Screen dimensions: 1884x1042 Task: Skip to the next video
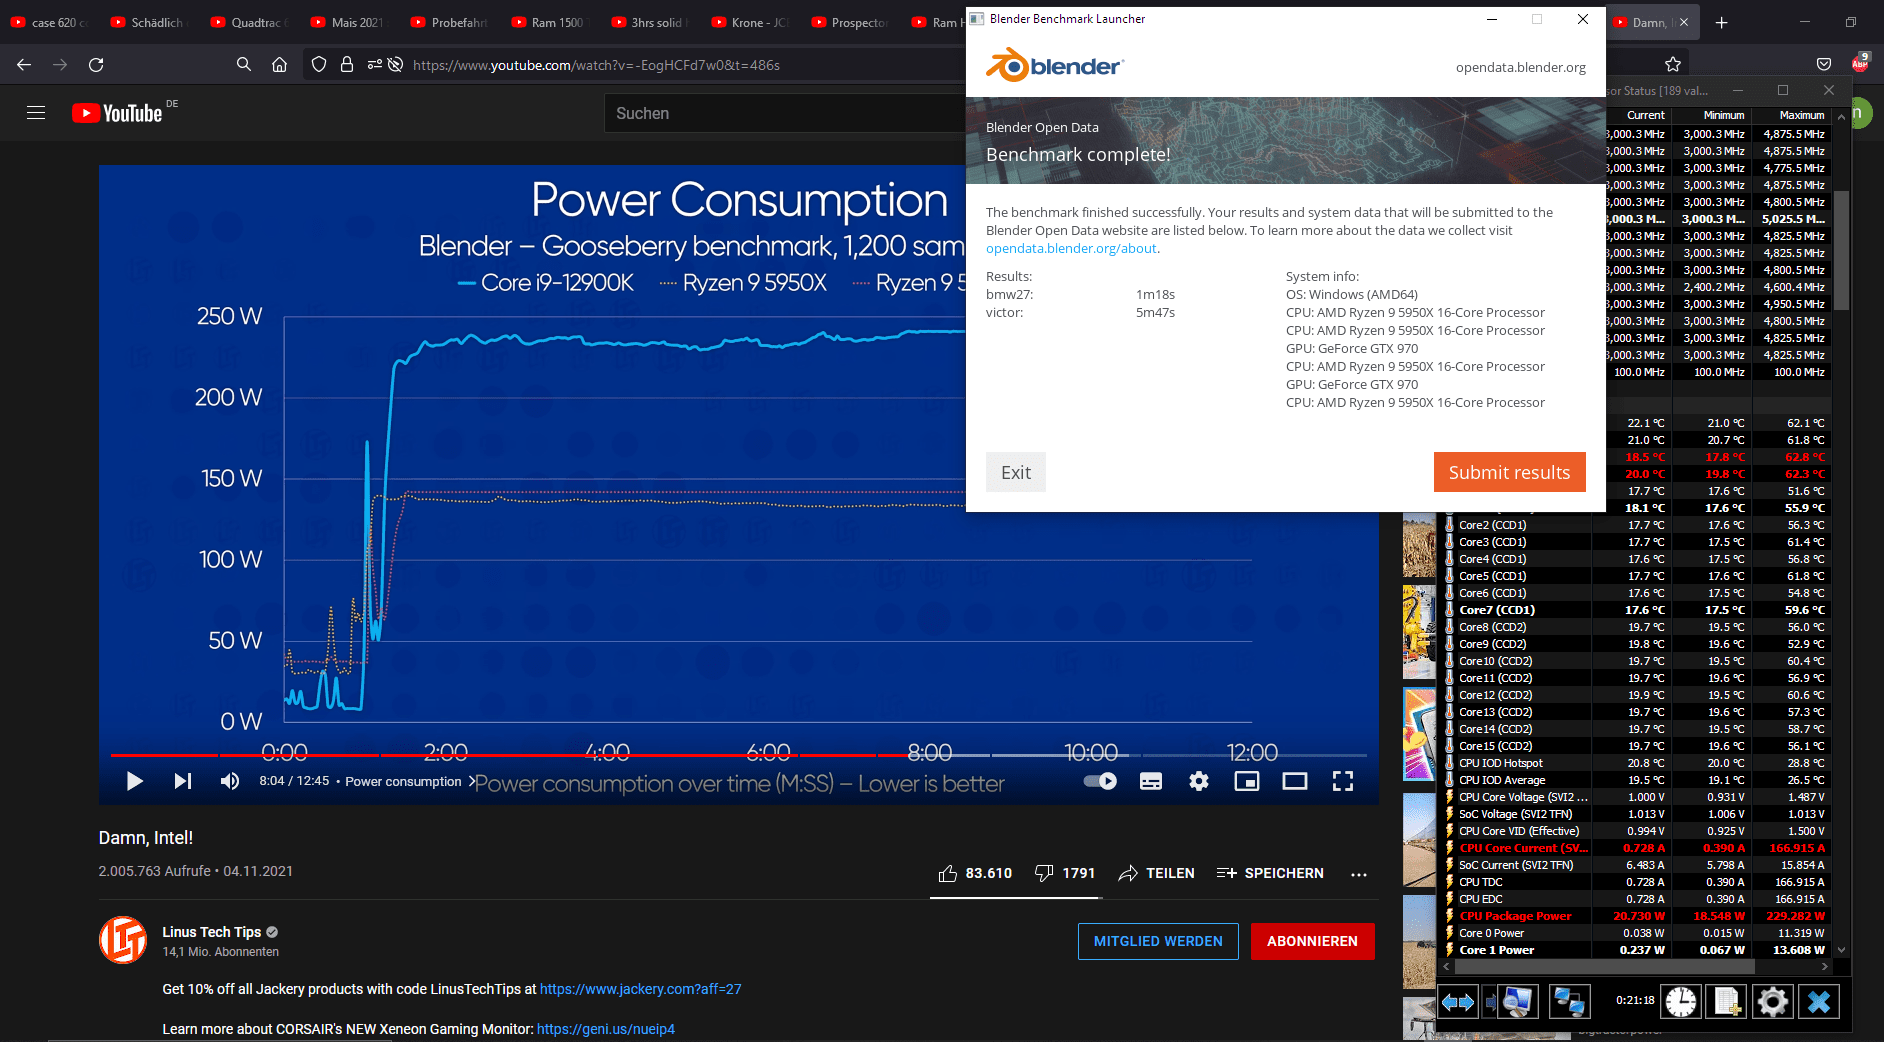[183, 781]
